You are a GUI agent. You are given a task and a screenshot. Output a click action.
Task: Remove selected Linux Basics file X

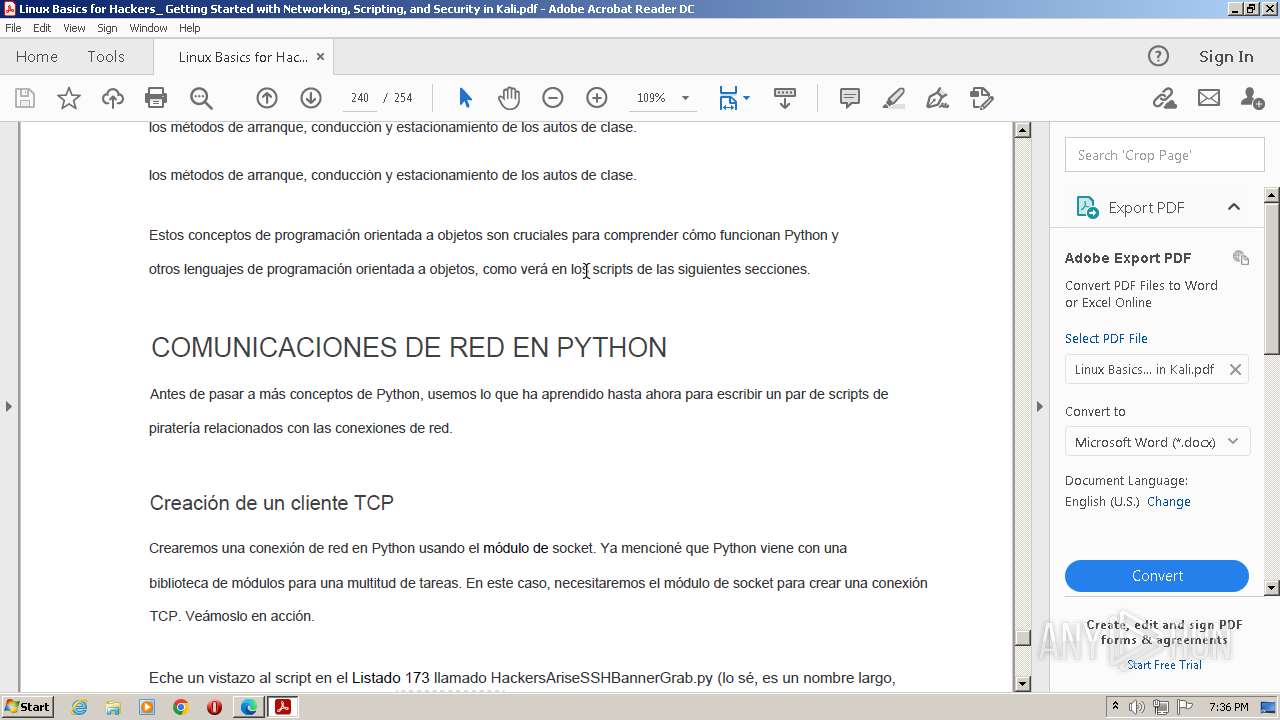1235,369
